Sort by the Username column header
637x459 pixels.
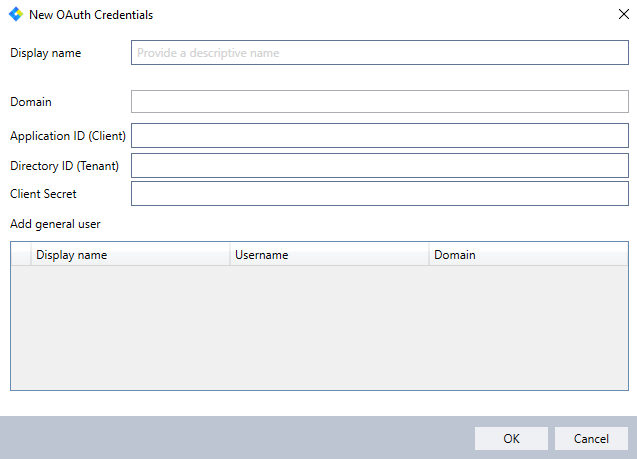pos(329,255)
